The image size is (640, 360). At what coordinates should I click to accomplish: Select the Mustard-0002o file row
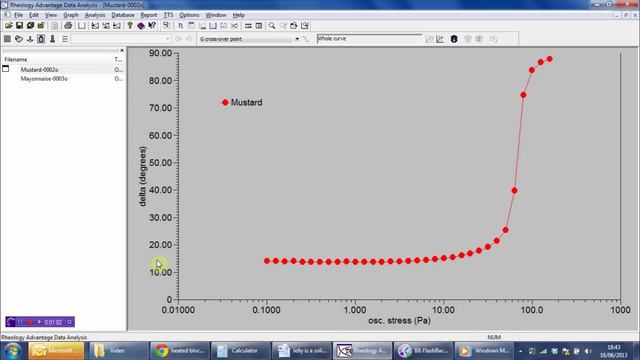[x=63, y=70]
